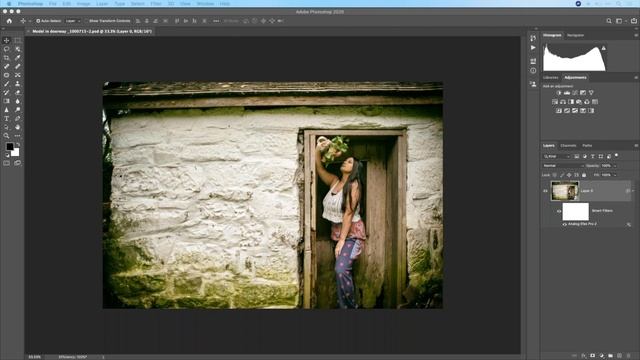Click the background color swatch
Screen dimensions: 640x360
pos(16,153)
